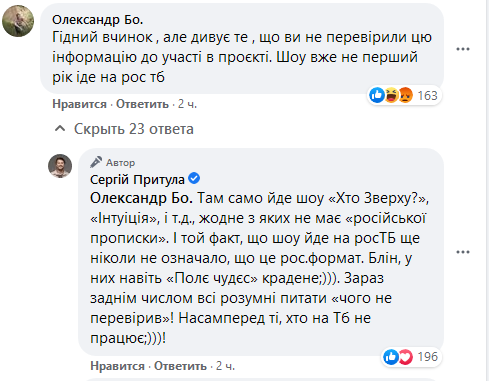
Task: Click thumbs-up icon on 196 reactions
Action: (391, 357)
